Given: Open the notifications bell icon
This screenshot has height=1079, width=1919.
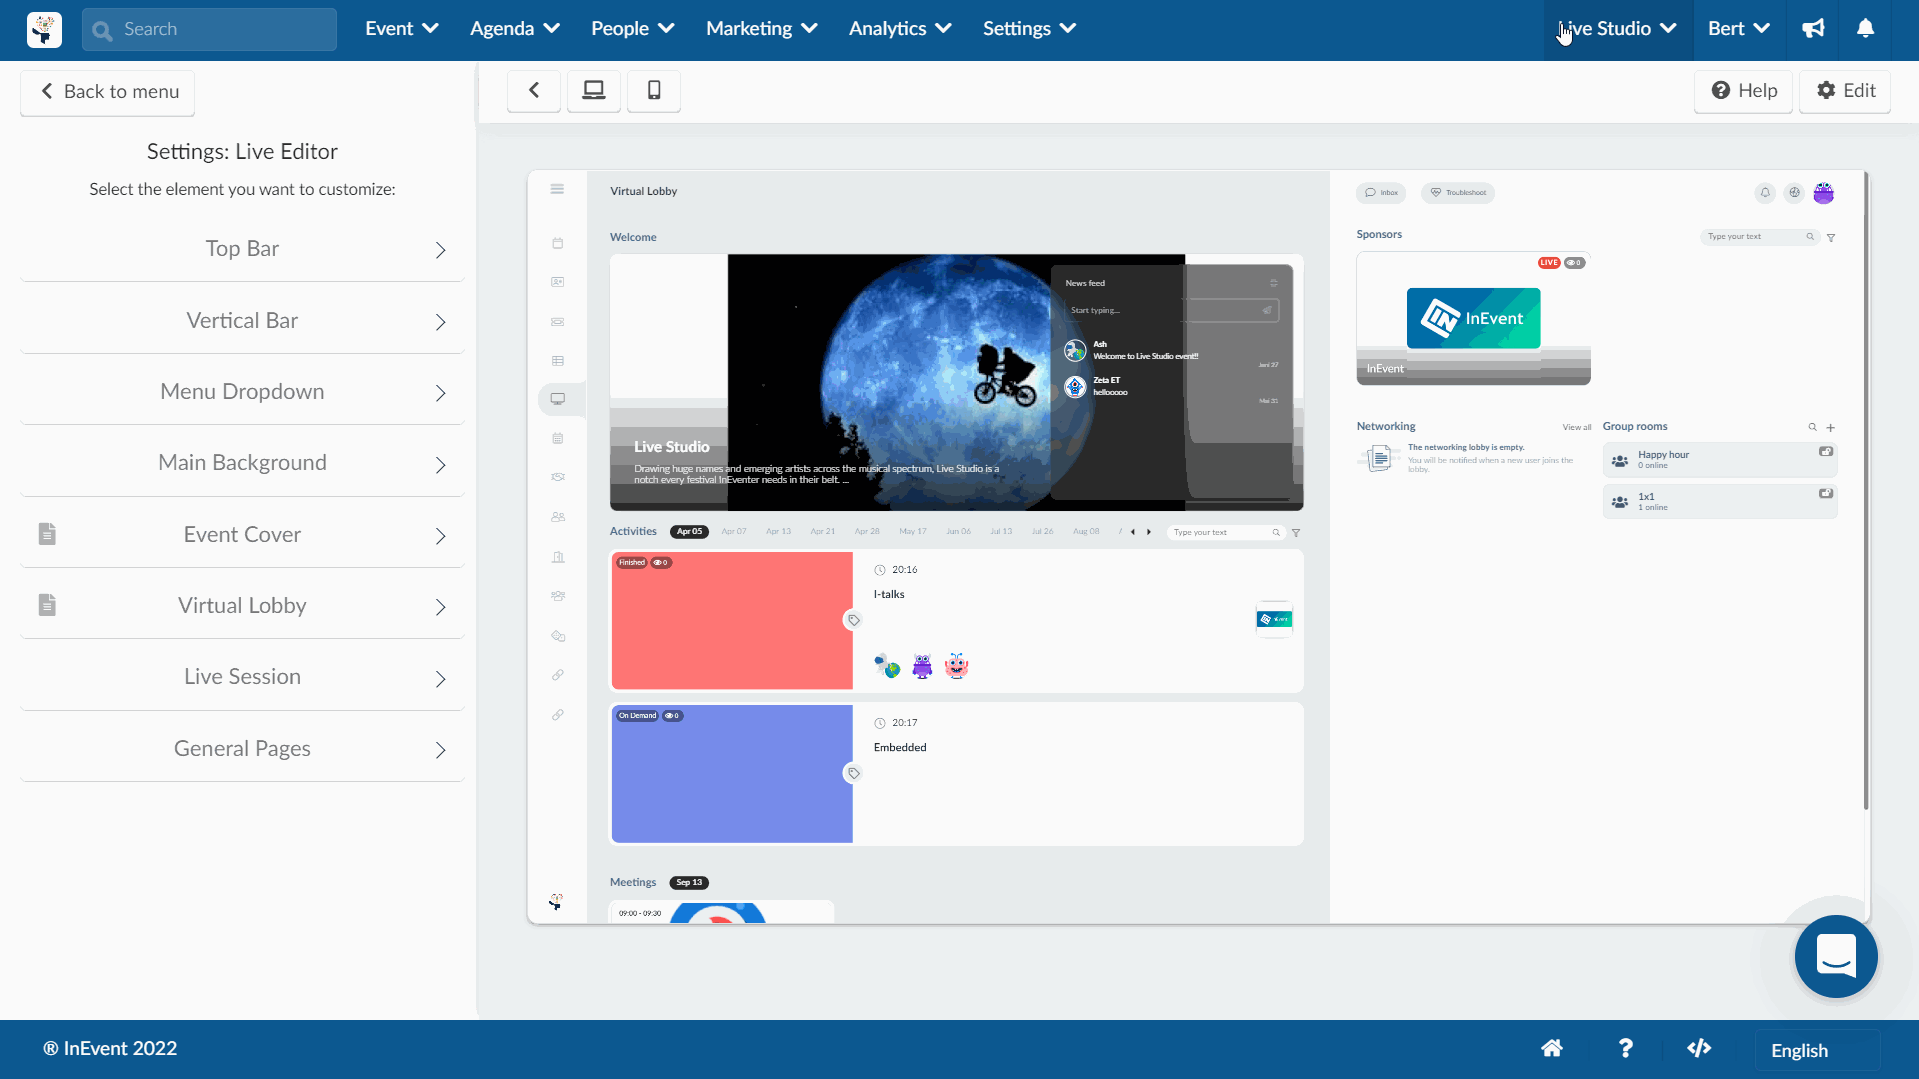Looking at the screenshot, I should (x=1865, y=29).
